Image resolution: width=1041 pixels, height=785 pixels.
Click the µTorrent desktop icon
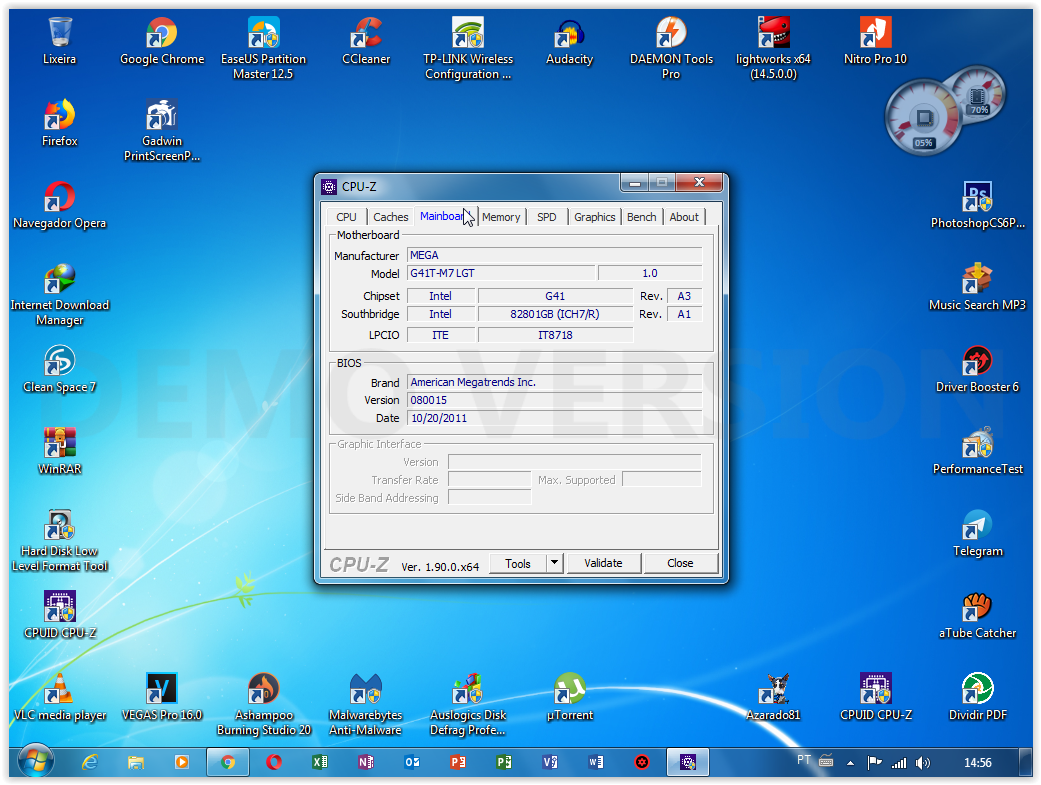click(570, 697)
